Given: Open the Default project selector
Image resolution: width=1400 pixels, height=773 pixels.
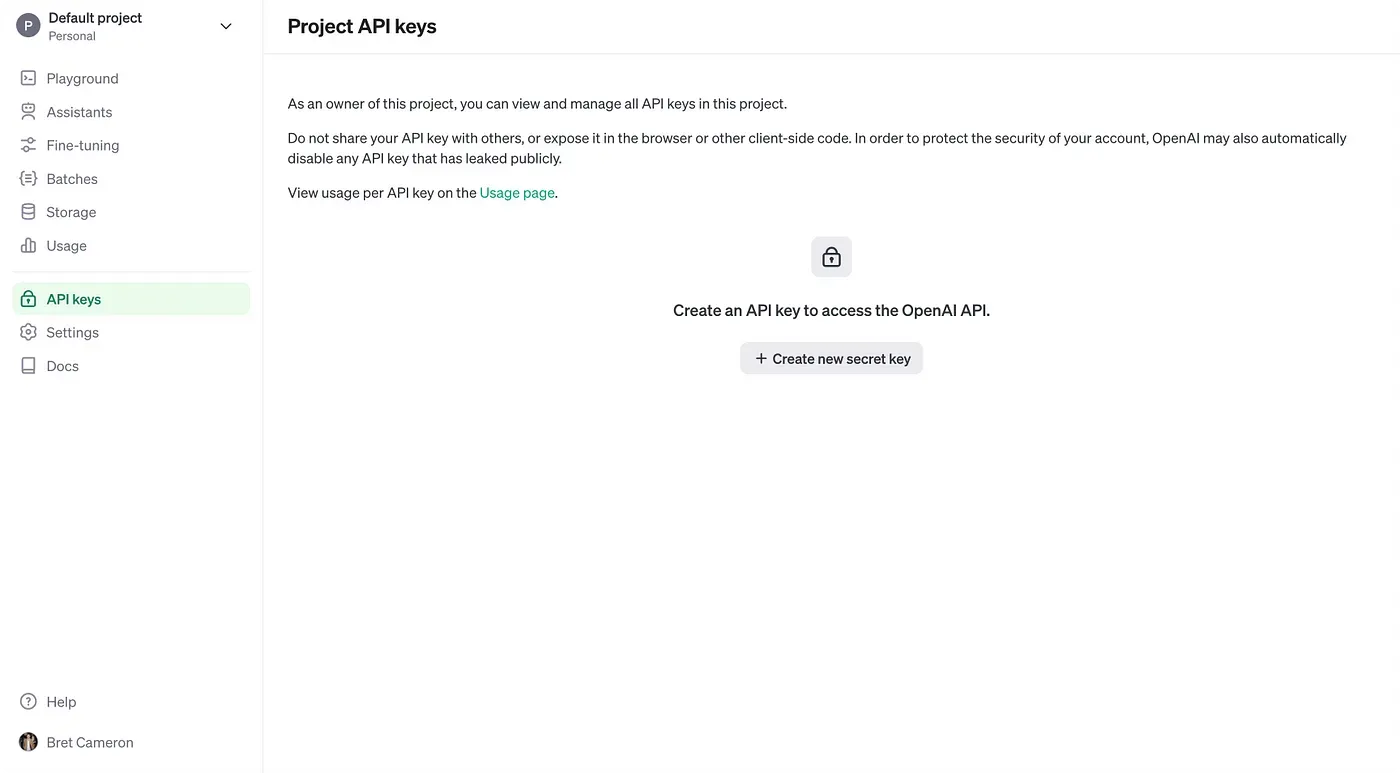Looking at the screenshot, I should tap(125, 26).
